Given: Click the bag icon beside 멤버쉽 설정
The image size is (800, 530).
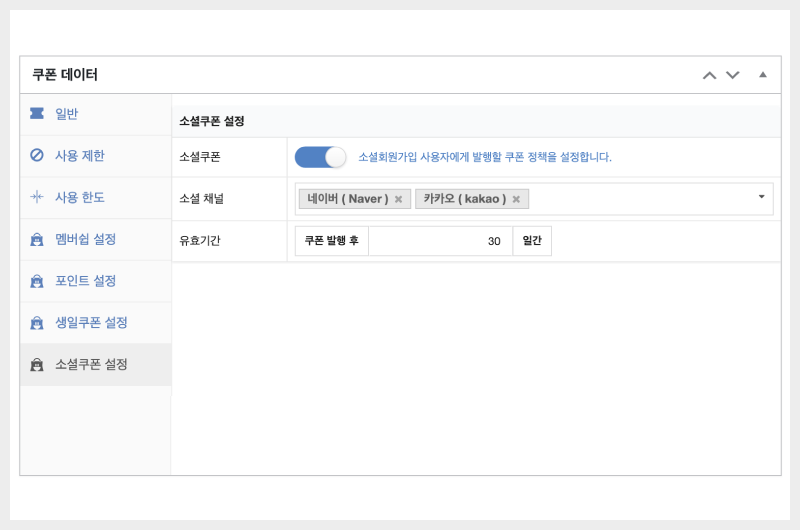Looking at the screenshot, I should [37, 239].
